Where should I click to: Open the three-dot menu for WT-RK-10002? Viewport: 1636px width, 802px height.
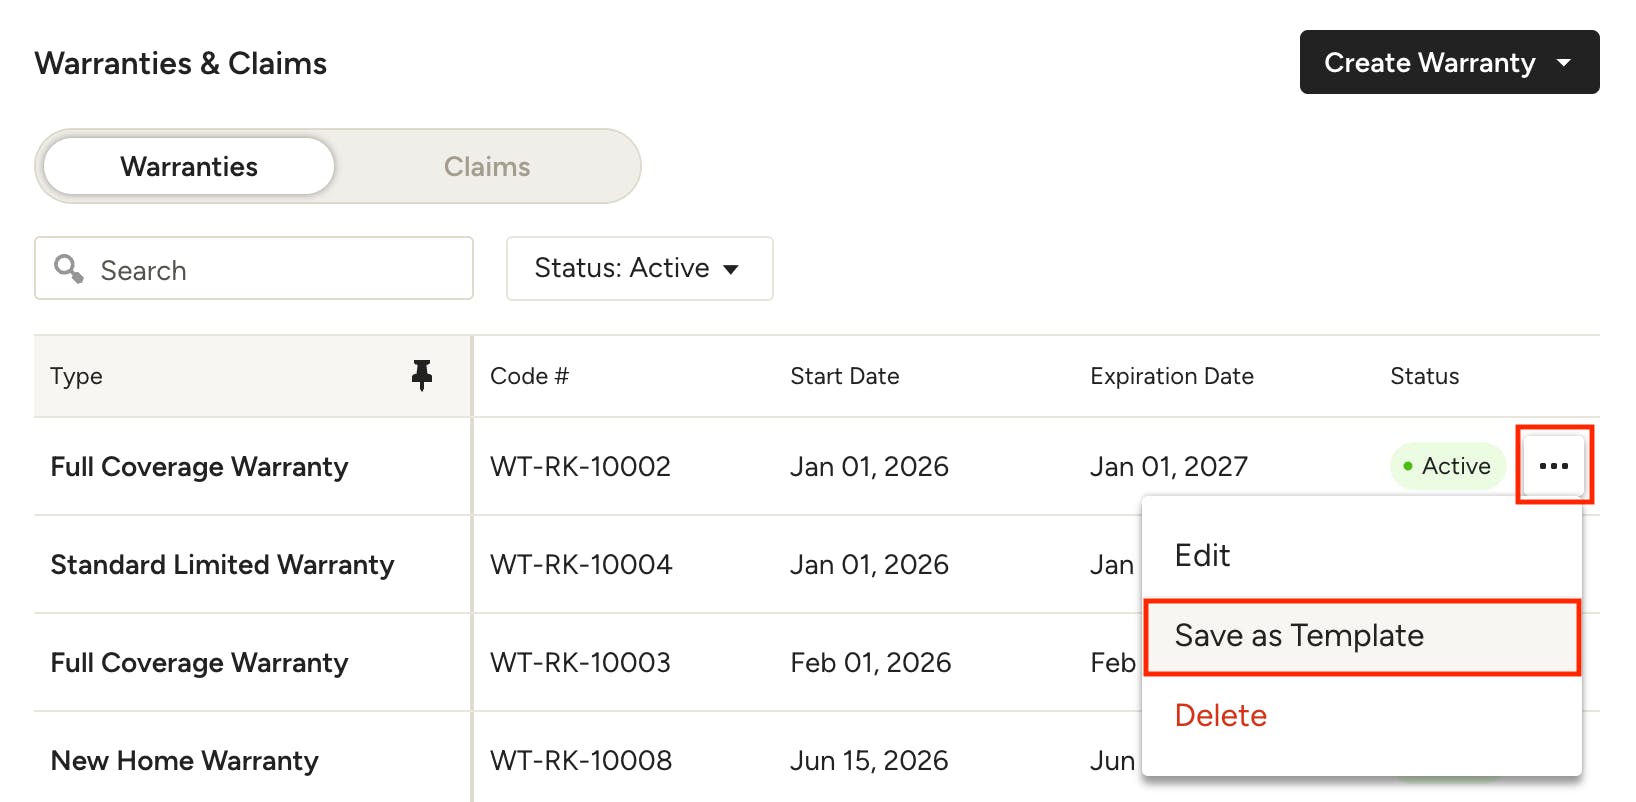(1553, 466)
